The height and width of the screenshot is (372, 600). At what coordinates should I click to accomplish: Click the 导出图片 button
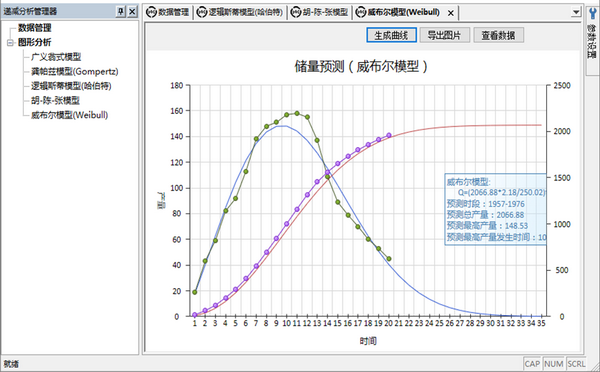click(x=444, y=35)
